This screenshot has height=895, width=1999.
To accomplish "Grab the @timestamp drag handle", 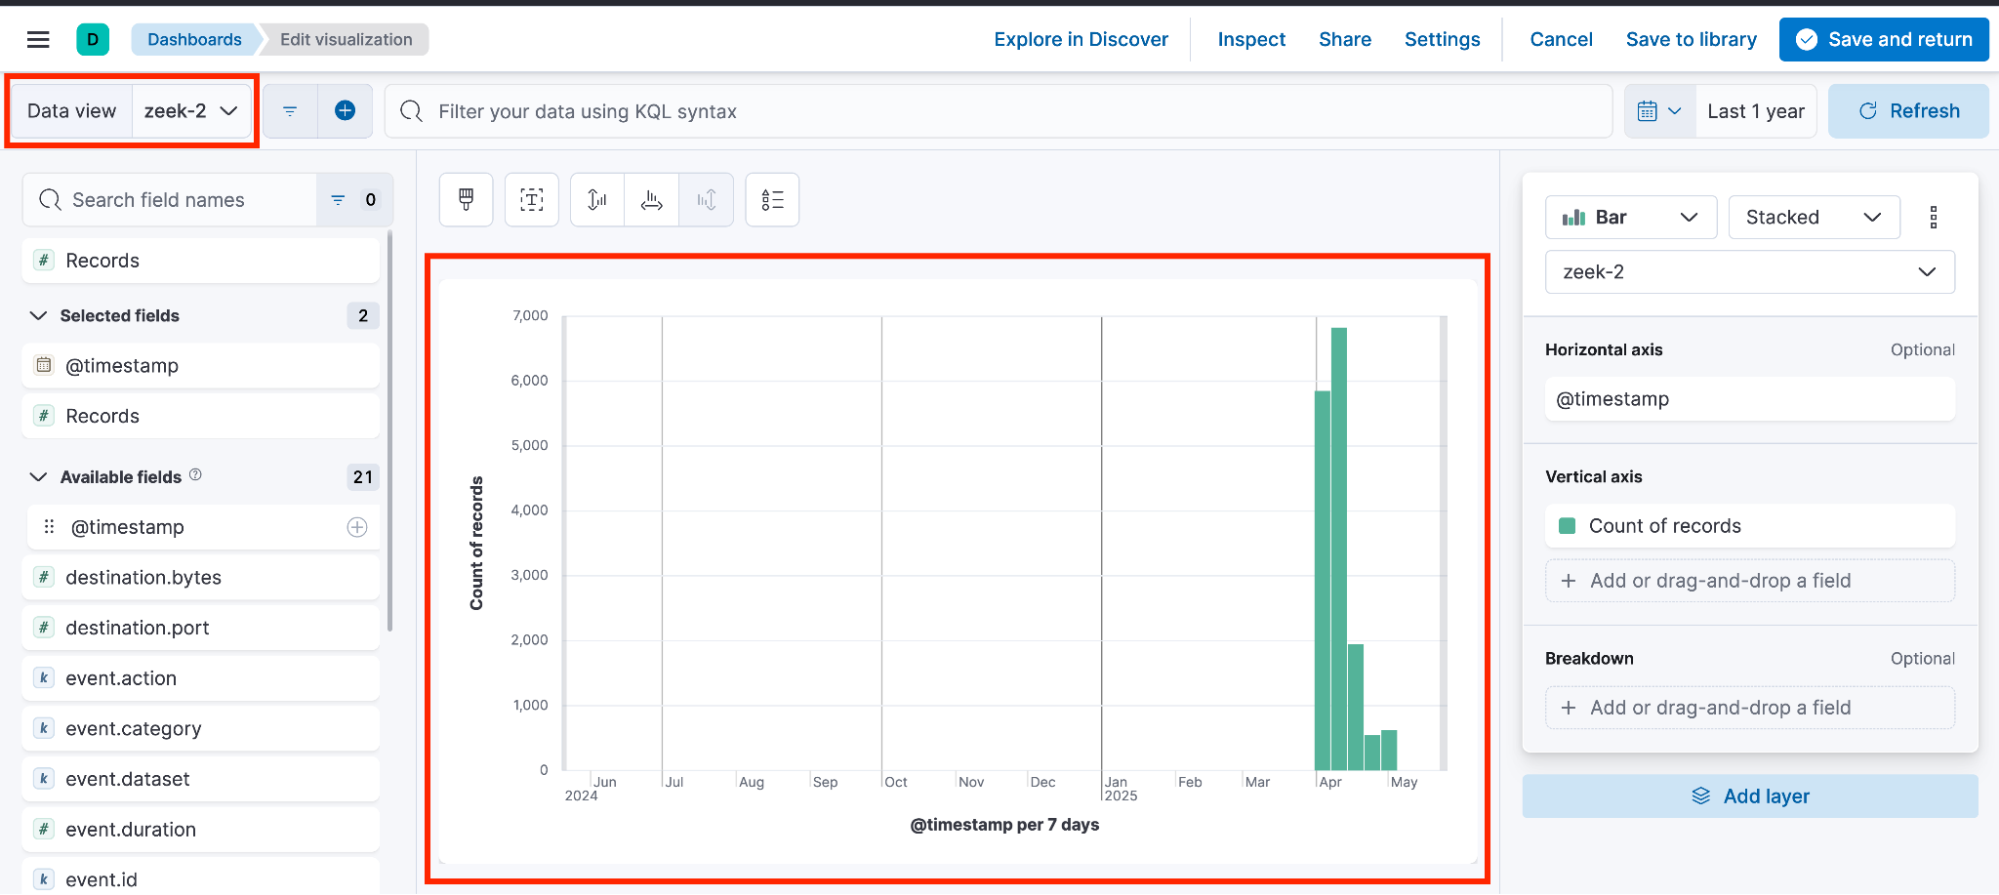I will (49, 526).
